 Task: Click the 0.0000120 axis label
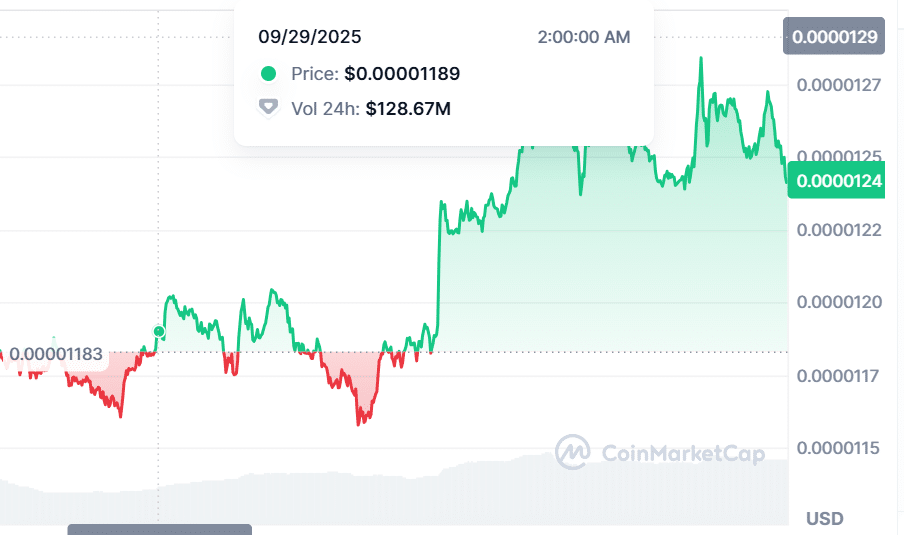(839, 302)
